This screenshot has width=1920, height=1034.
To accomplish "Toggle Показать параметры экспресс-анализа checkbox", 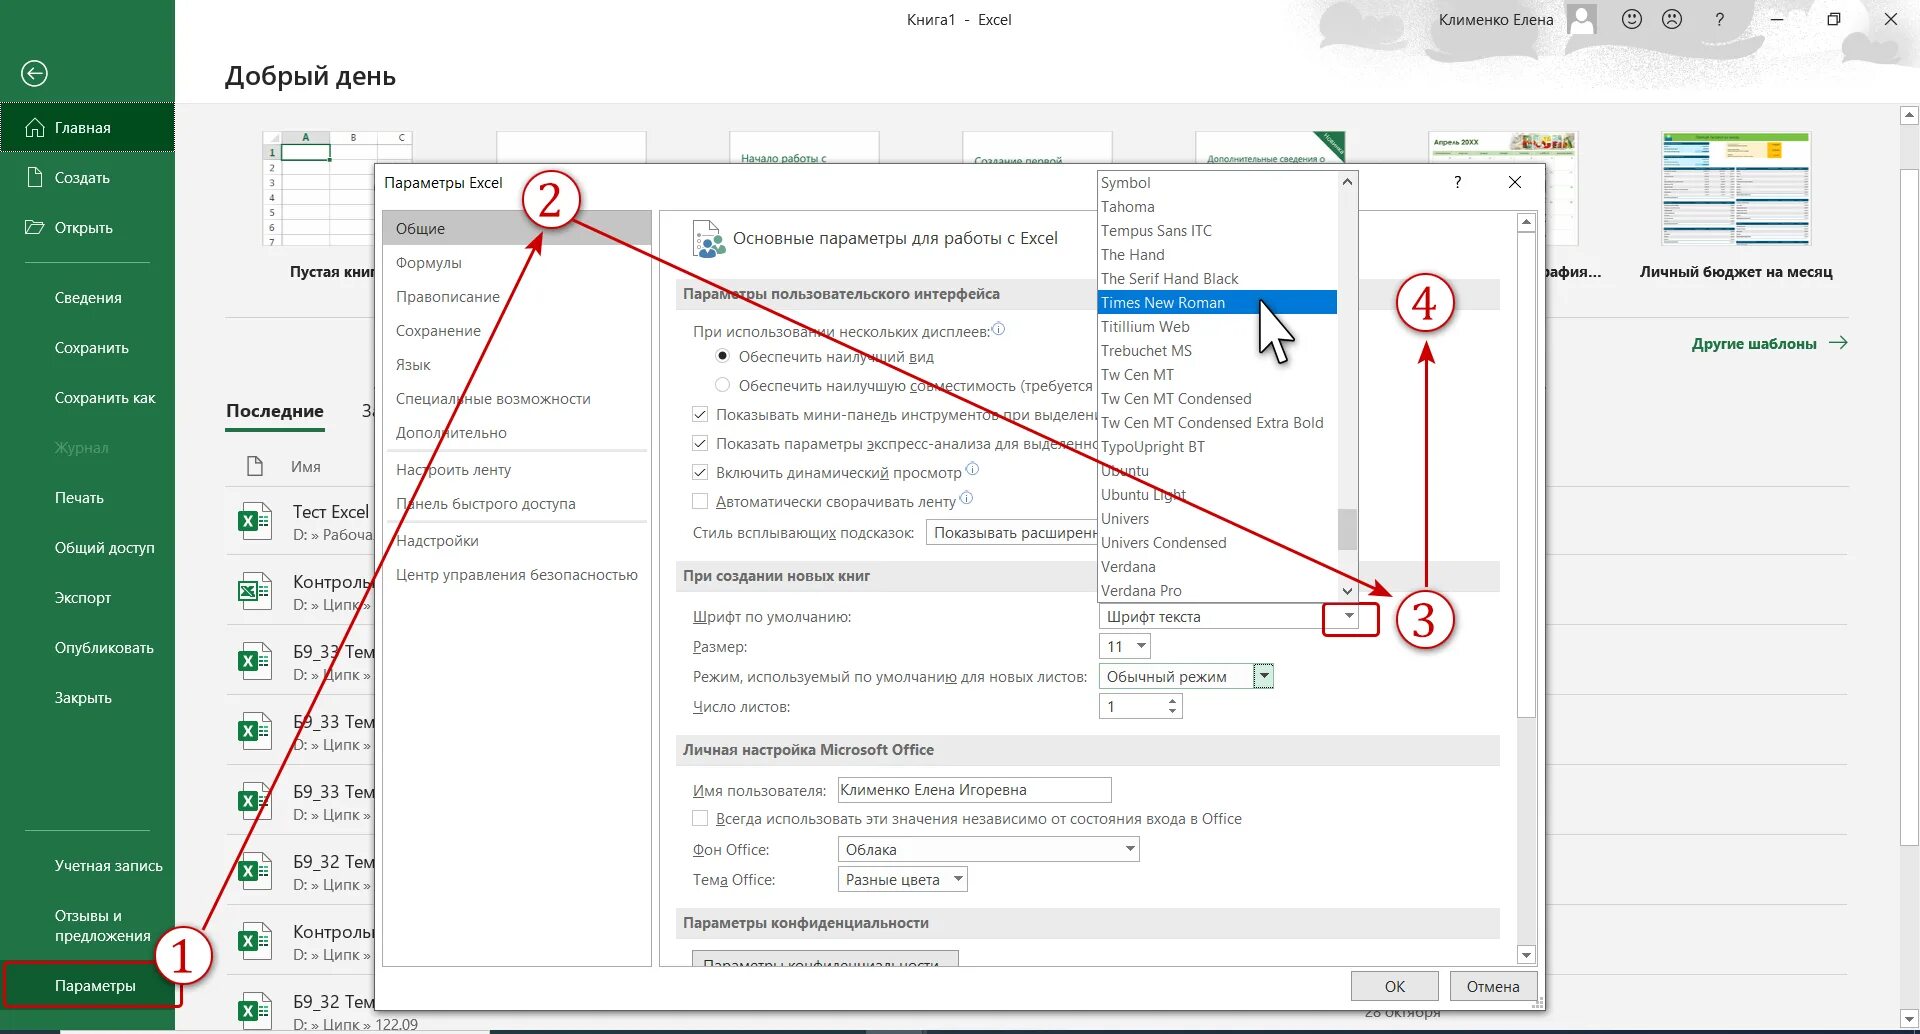I will click(700, 443).
